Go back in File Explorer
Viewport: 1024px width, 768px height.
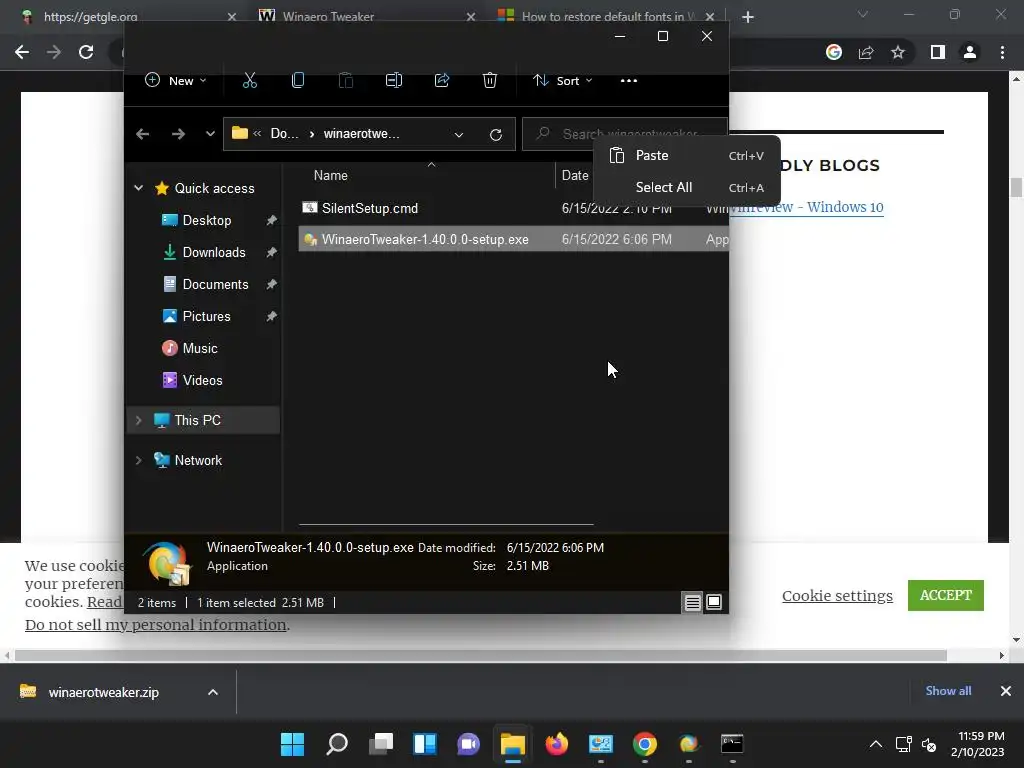point(142,134)
